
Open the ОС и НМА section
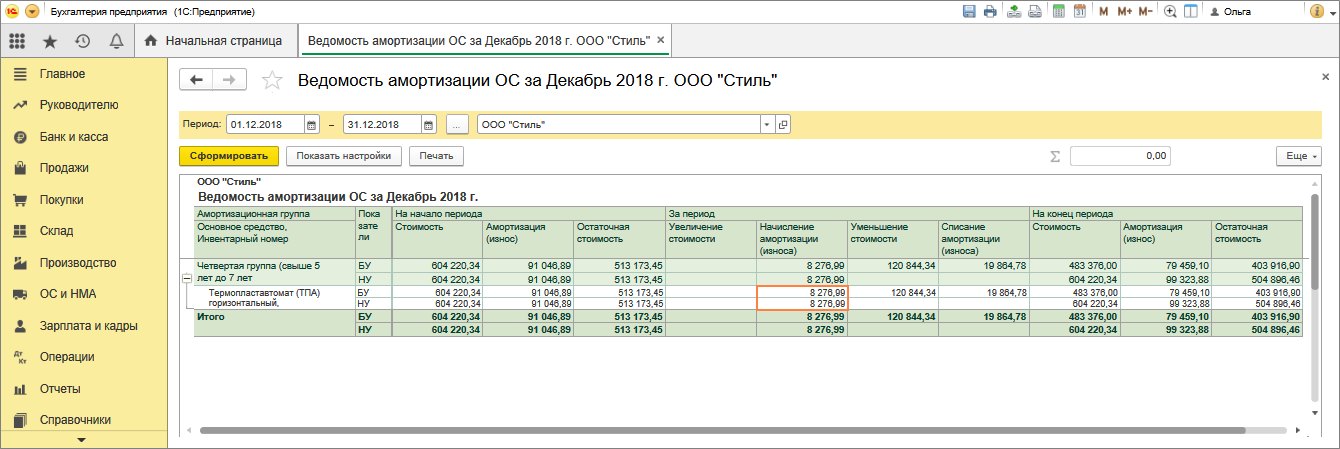[x=69, y=294]
